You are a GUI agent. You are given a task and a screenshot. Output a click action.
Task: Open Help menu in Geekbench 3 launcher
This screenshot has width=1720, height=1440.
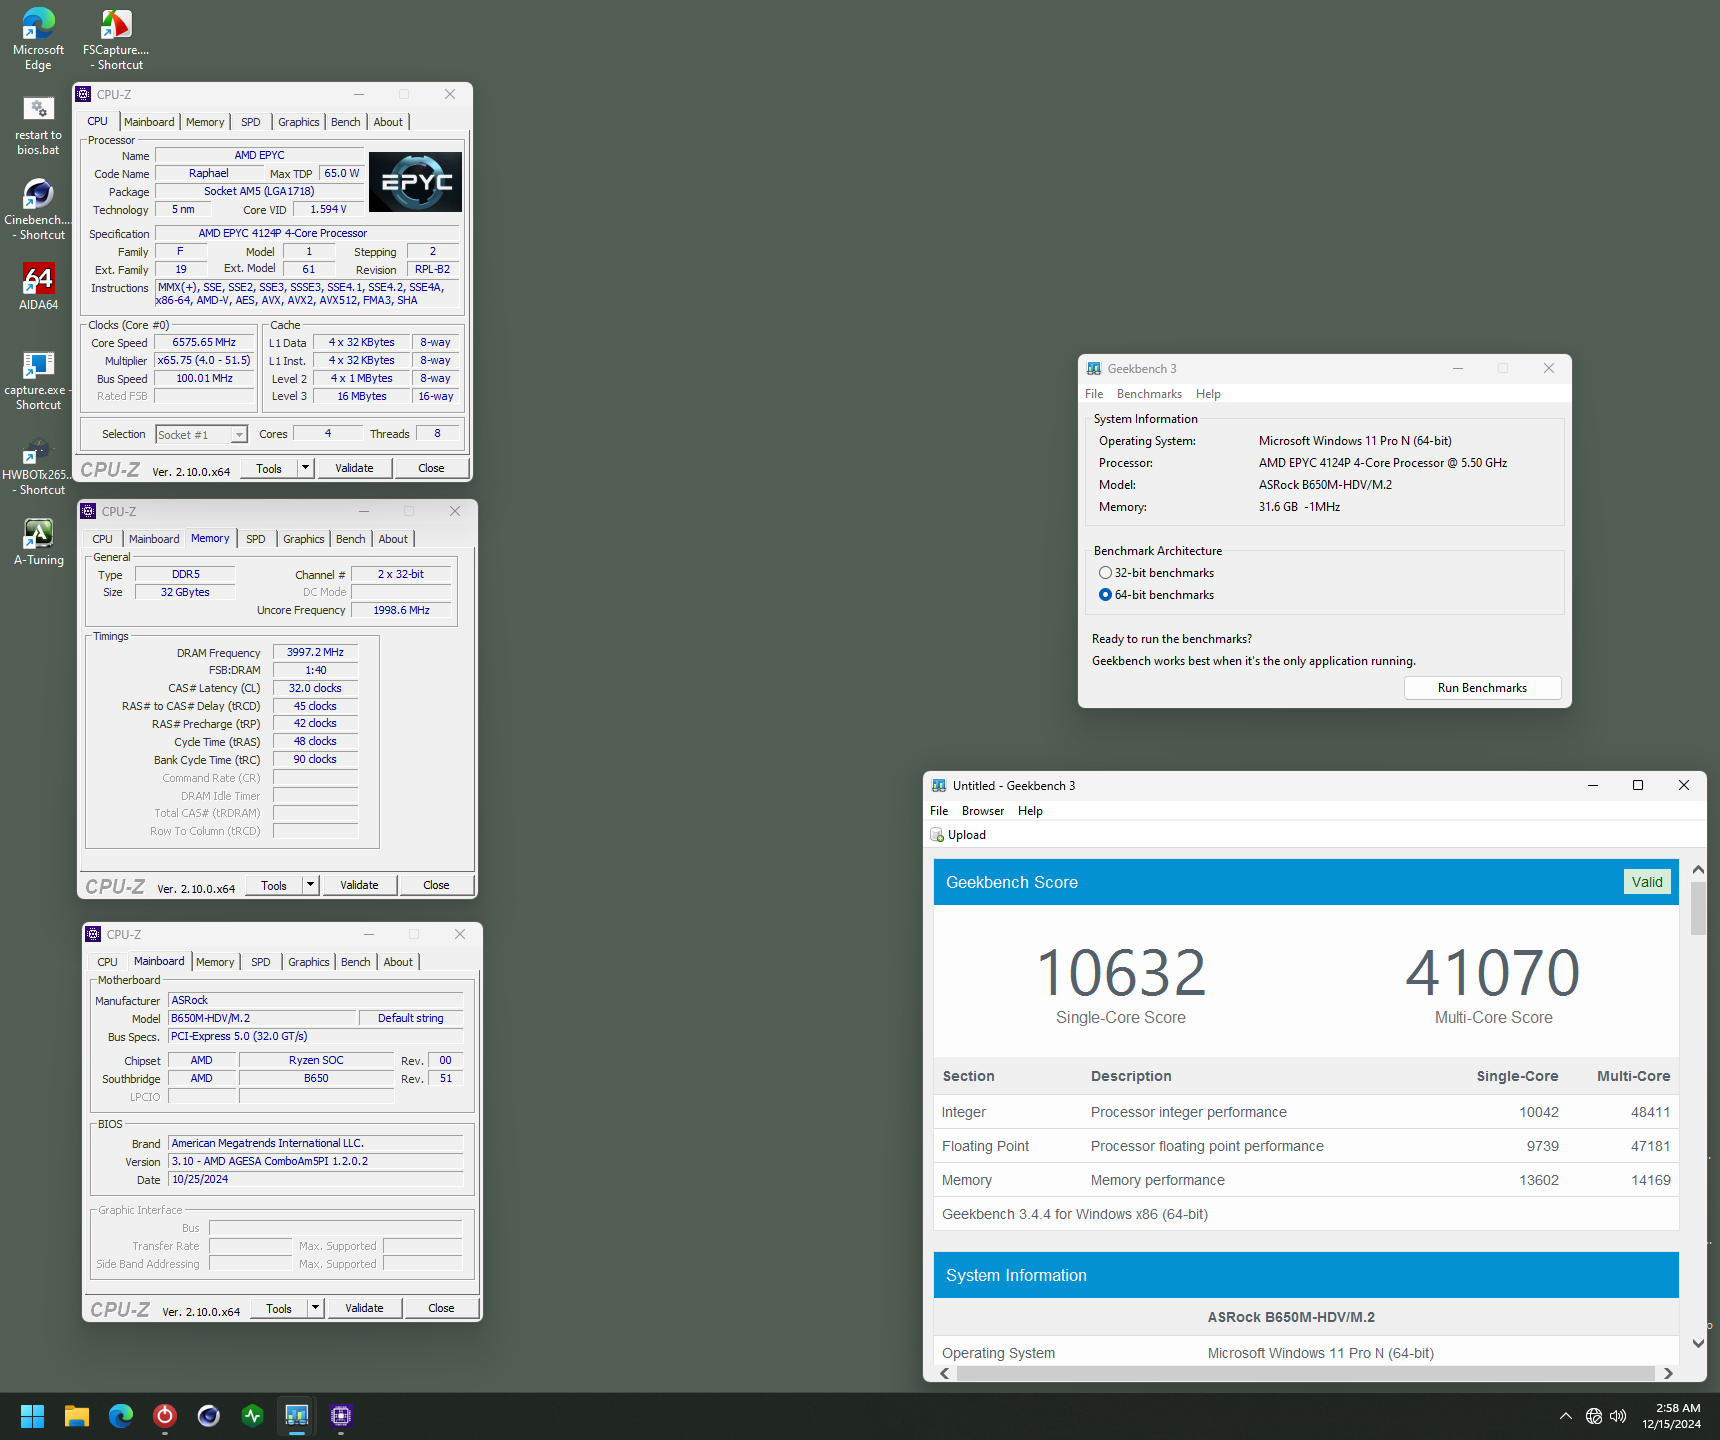click(x=1208, y=394)
